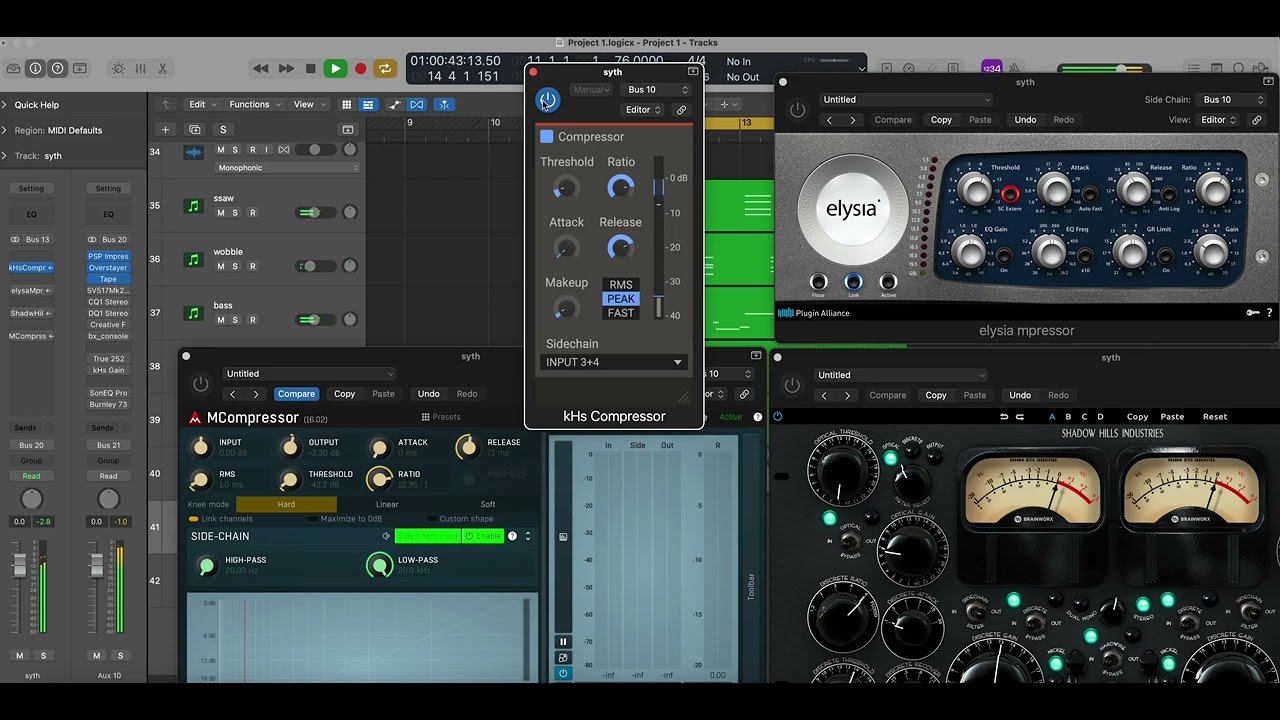
Task: Open MCompressor Presets grid
Action: point(441,417)
